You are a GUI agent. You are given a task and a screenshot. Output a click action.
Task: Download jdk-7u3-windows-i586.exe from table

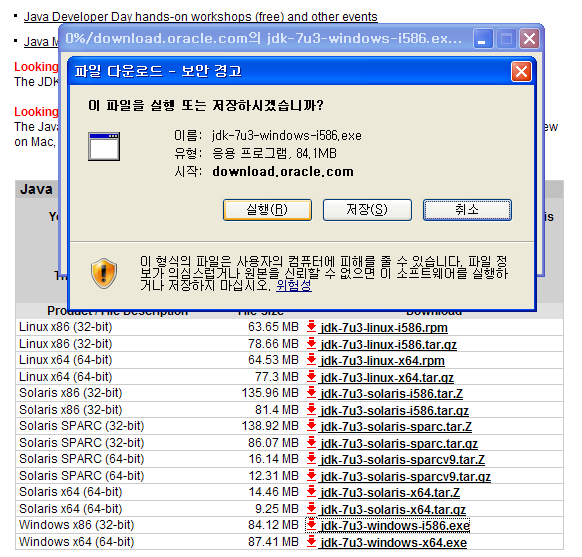395,526
